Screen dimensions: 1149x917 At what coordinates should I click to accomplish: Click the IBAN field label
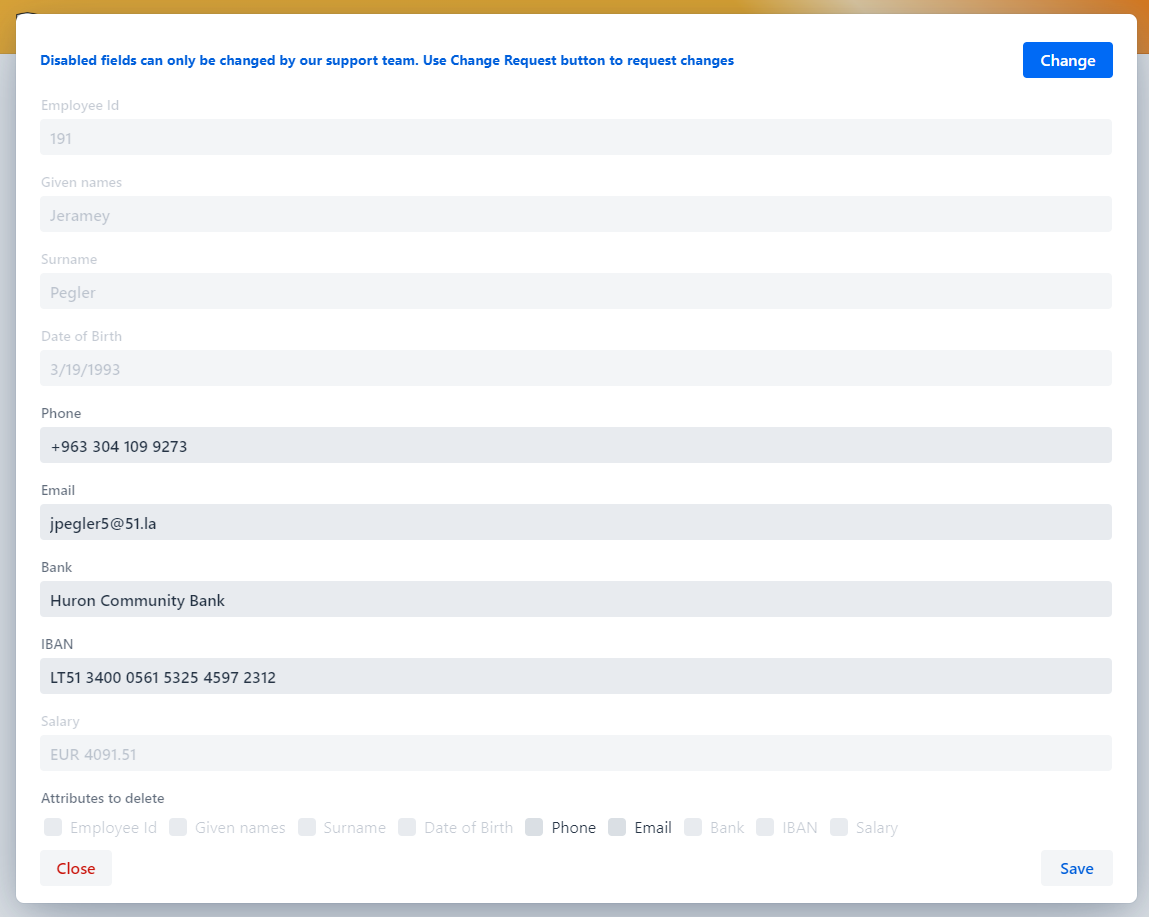(x=57, y=644)
